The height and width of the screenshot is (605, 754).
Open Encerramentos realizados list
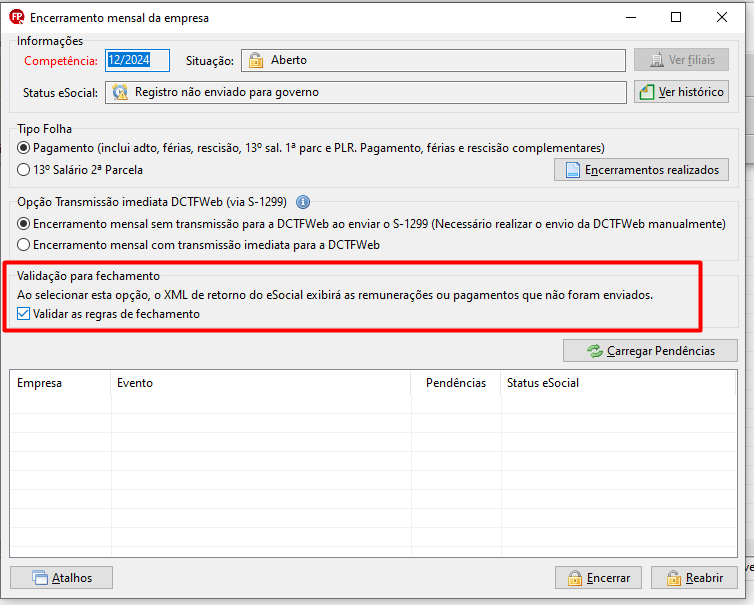(641, 170)
